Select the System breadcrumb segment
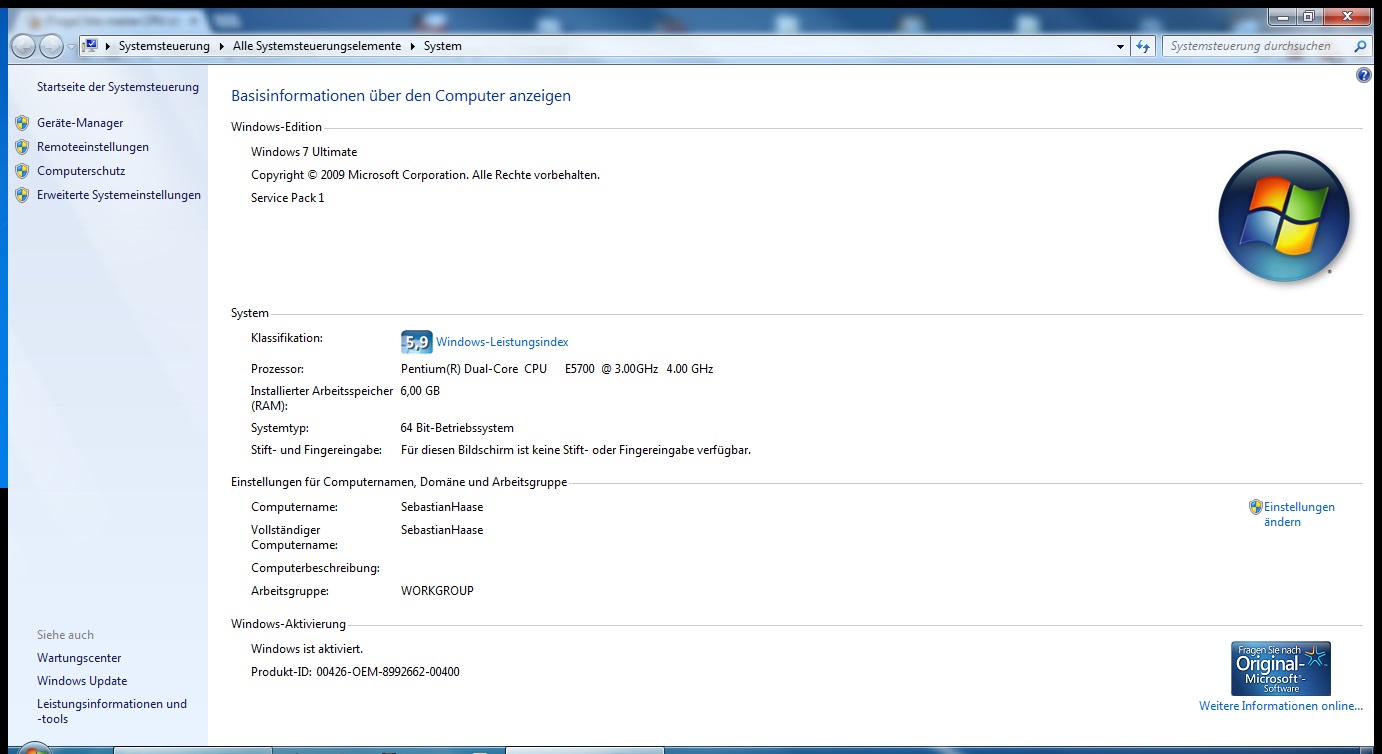The image size is (1382, 754). 443,46
